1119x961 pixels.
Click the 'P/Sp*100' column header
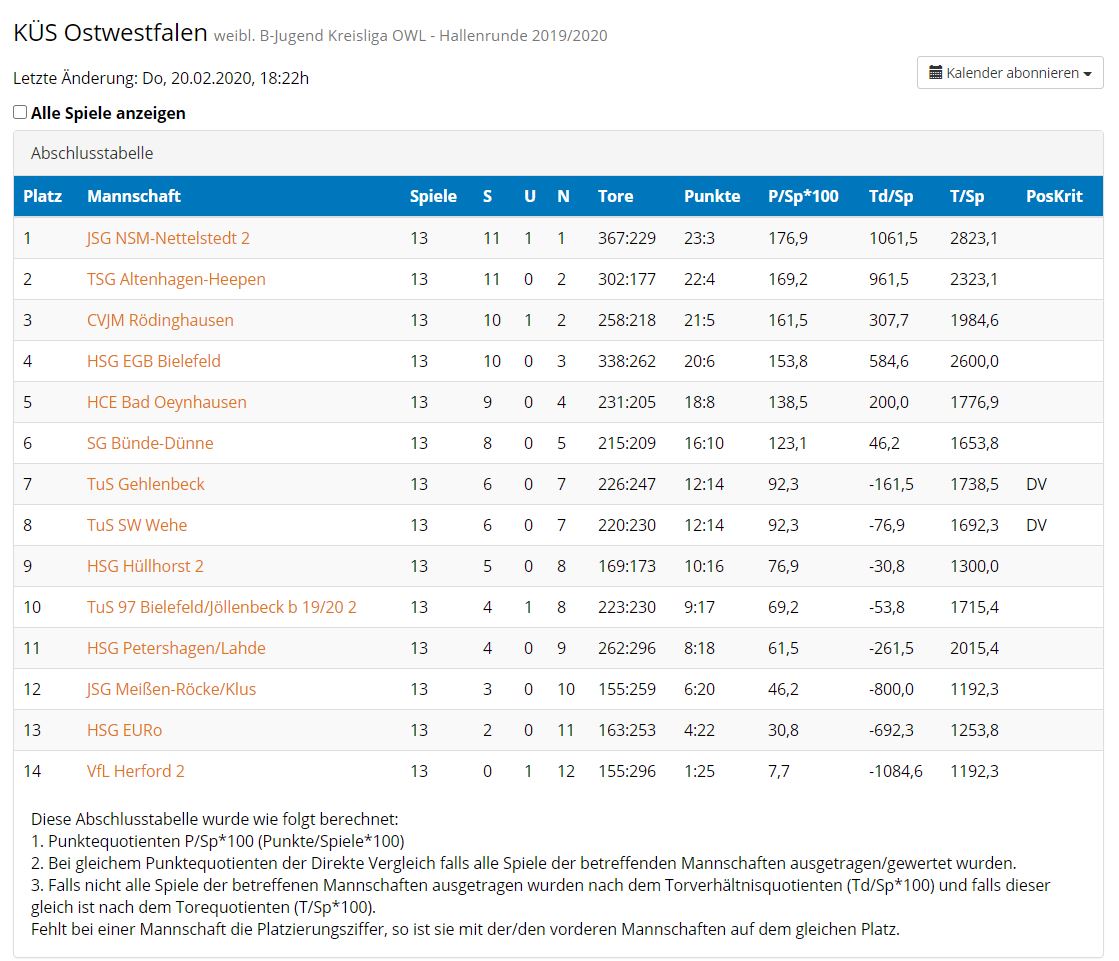pyautogui.click(x=804, y=196)
